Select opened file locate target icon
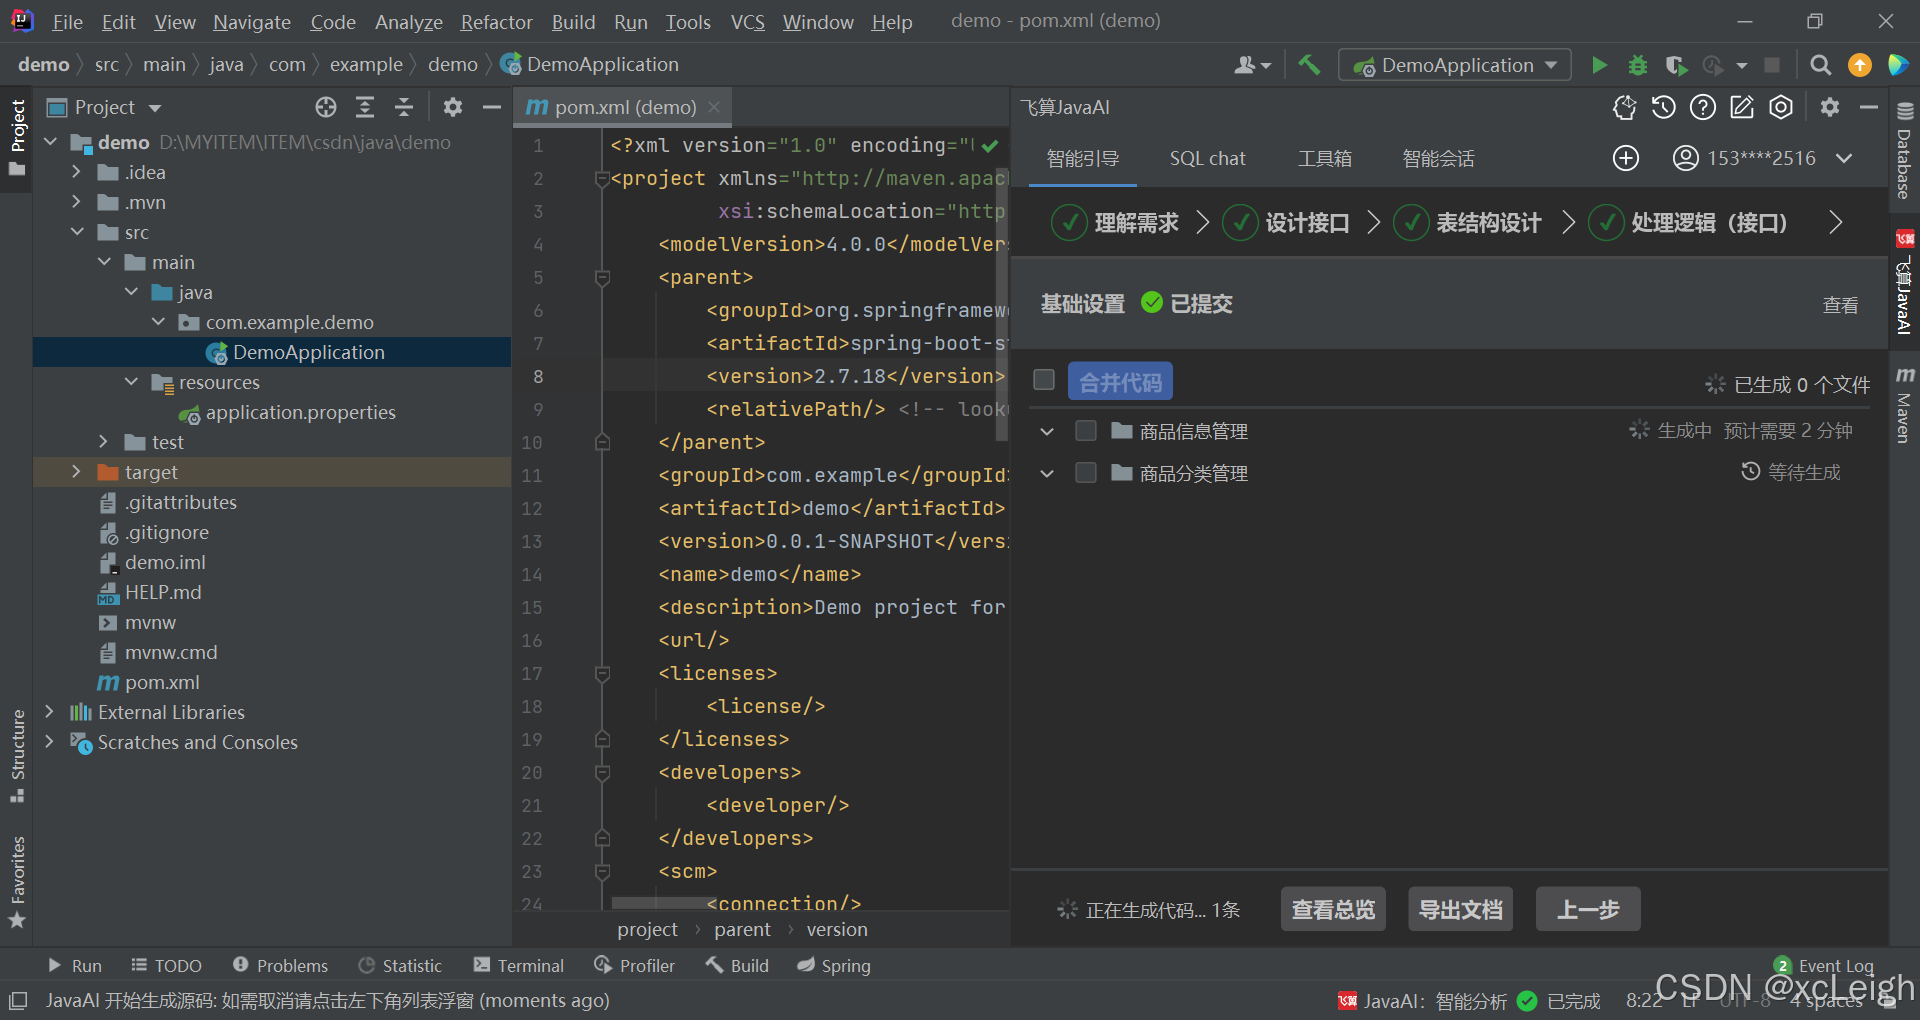Screen dimensions: 1920x1020 point(326,107)
